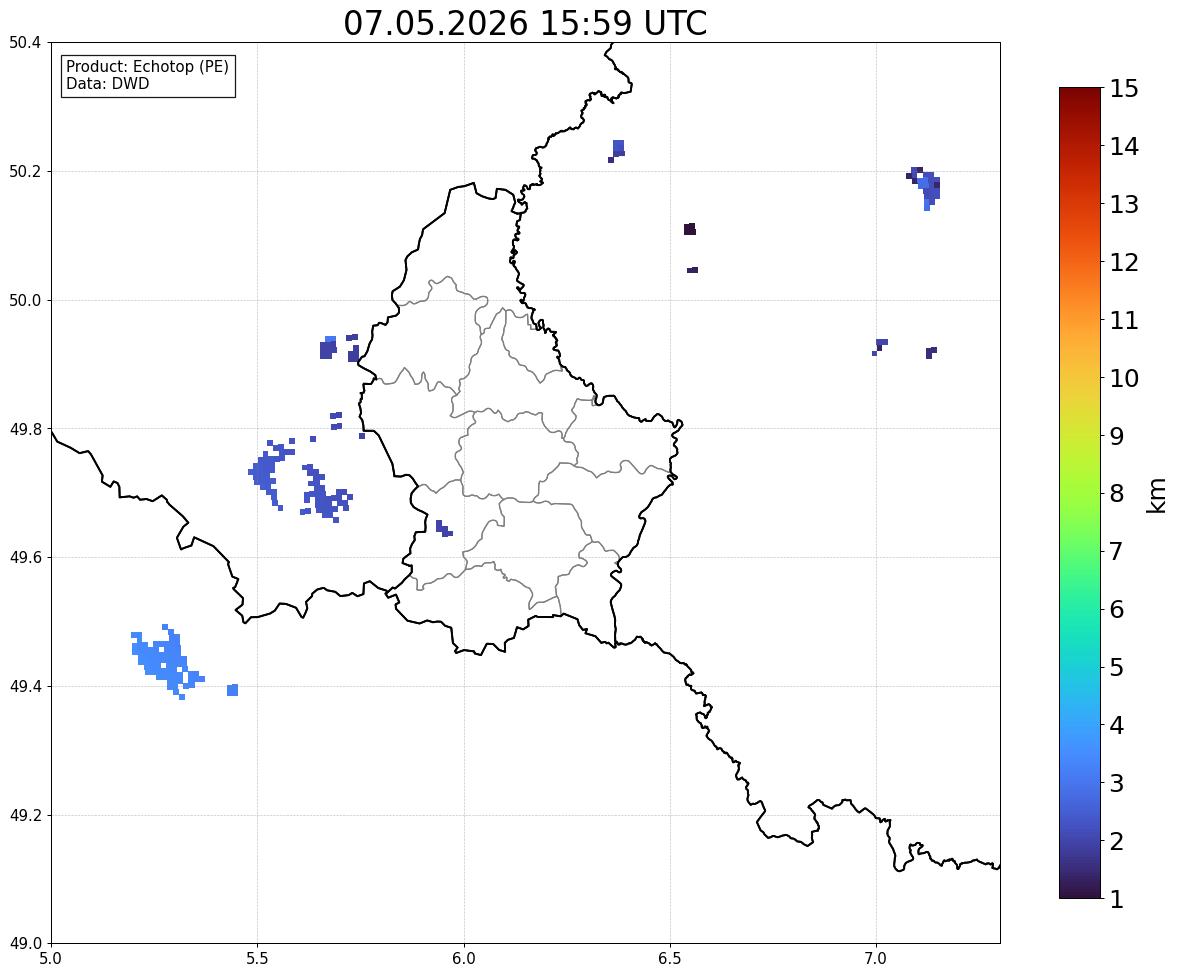Click the colorbar tick label 15
The width and height of the screenshot is (1178, 976).
(x=1124, y=89)
